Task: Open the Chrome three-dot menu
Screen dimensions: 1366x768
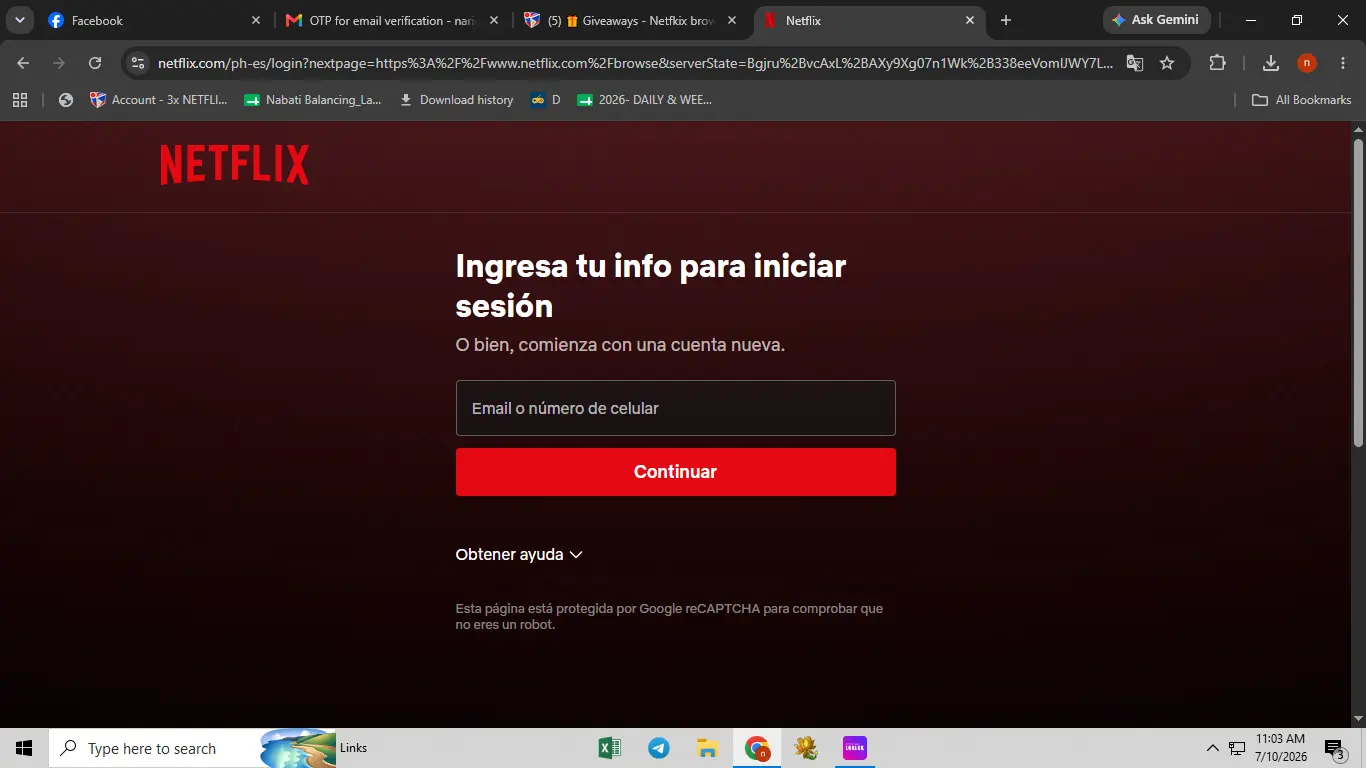Action: coord(1343,63)
